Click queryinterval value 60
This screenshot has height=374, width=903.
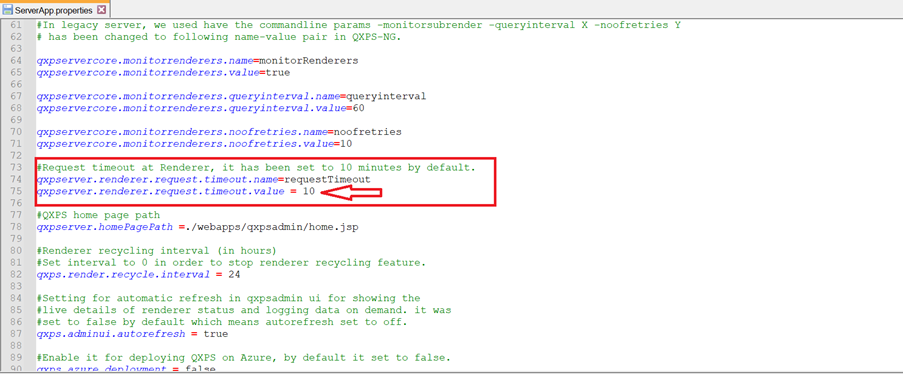coord(359,108)
